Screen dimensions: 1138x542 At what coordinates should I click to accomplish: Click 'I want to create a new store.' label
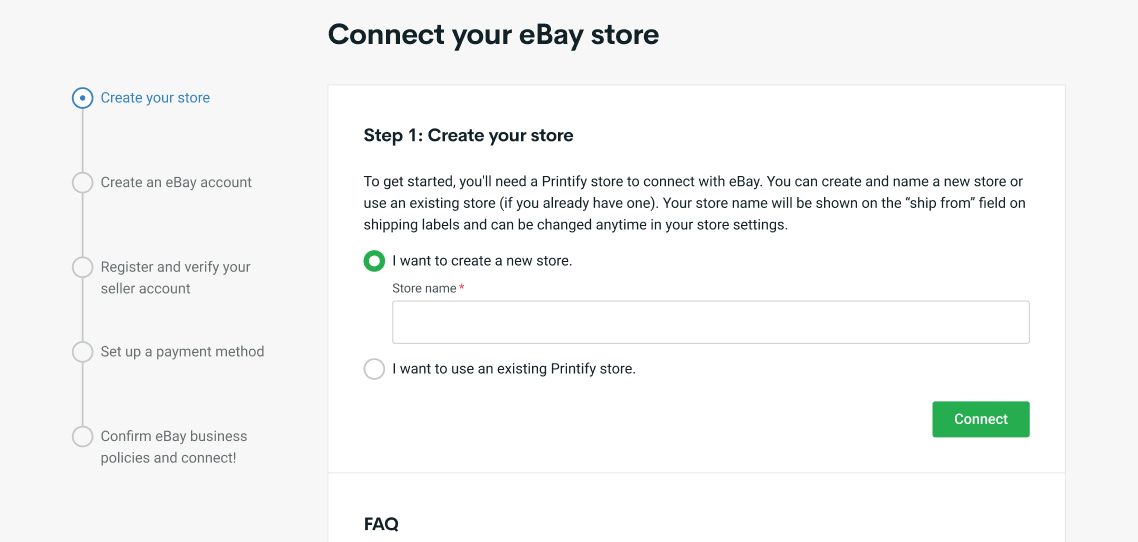click(482, 261)
